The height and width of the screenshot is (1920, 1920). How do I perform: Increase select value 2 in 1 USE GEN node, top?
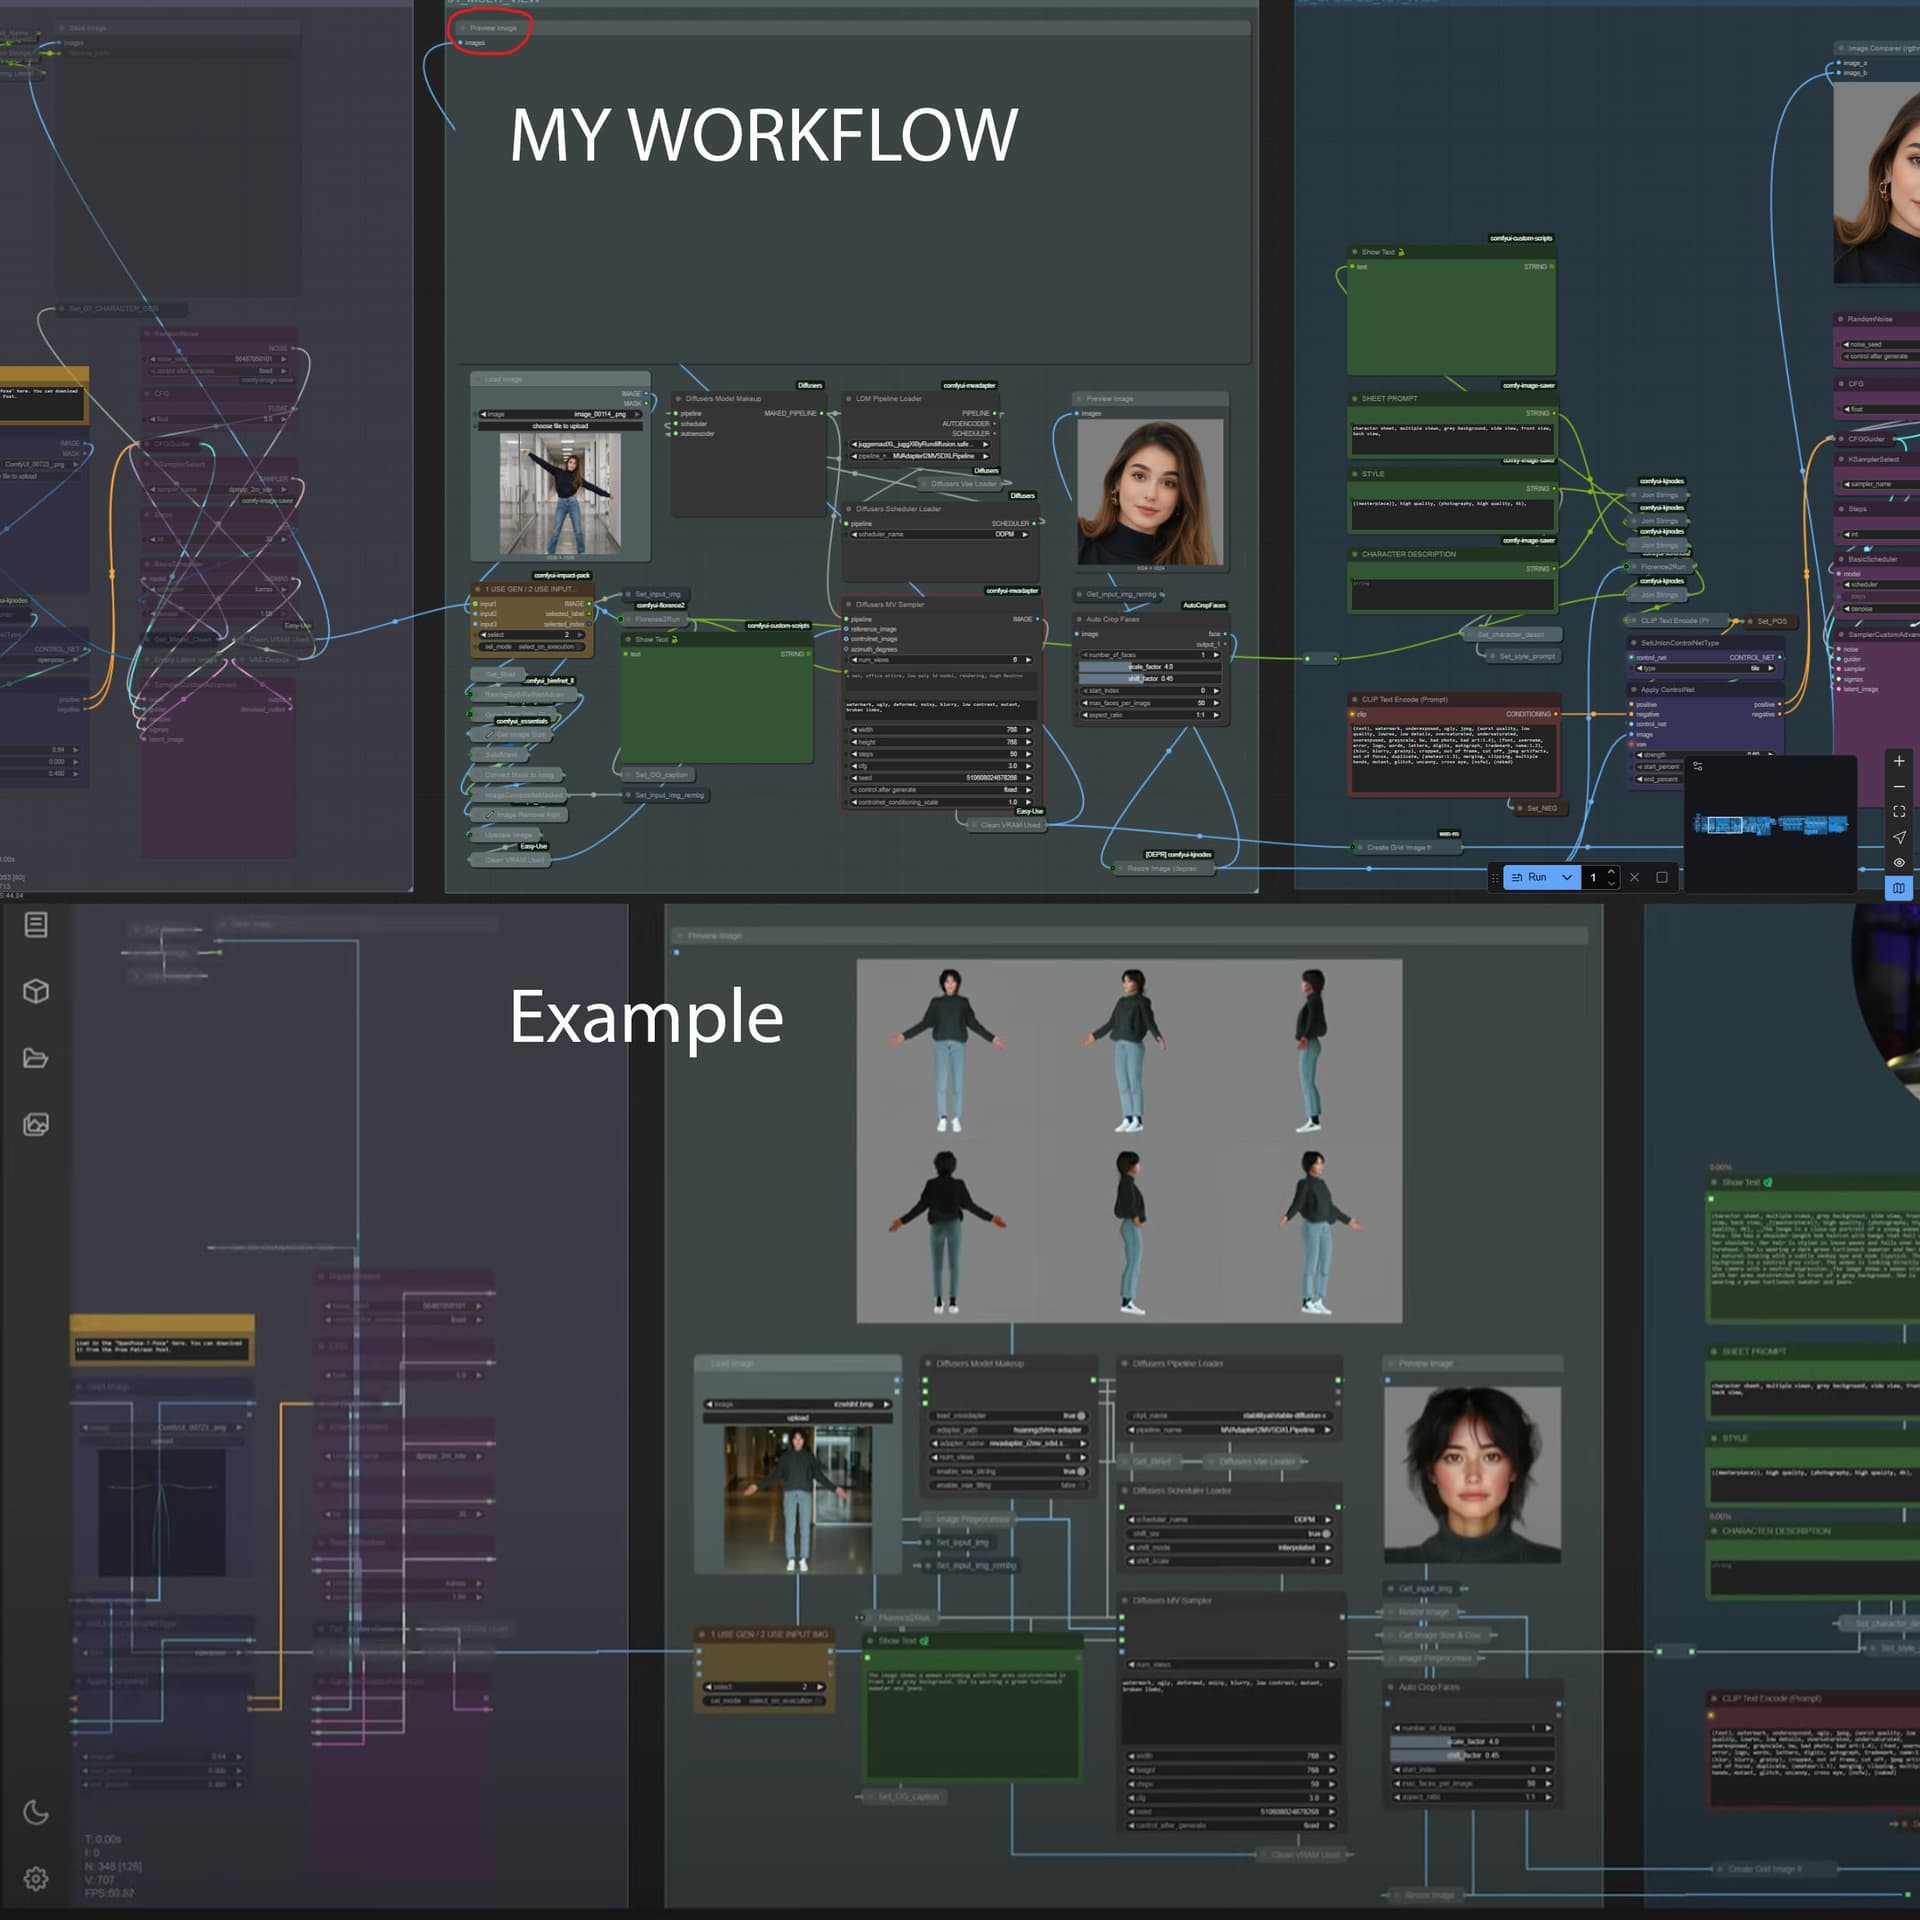tap(579, 635)
